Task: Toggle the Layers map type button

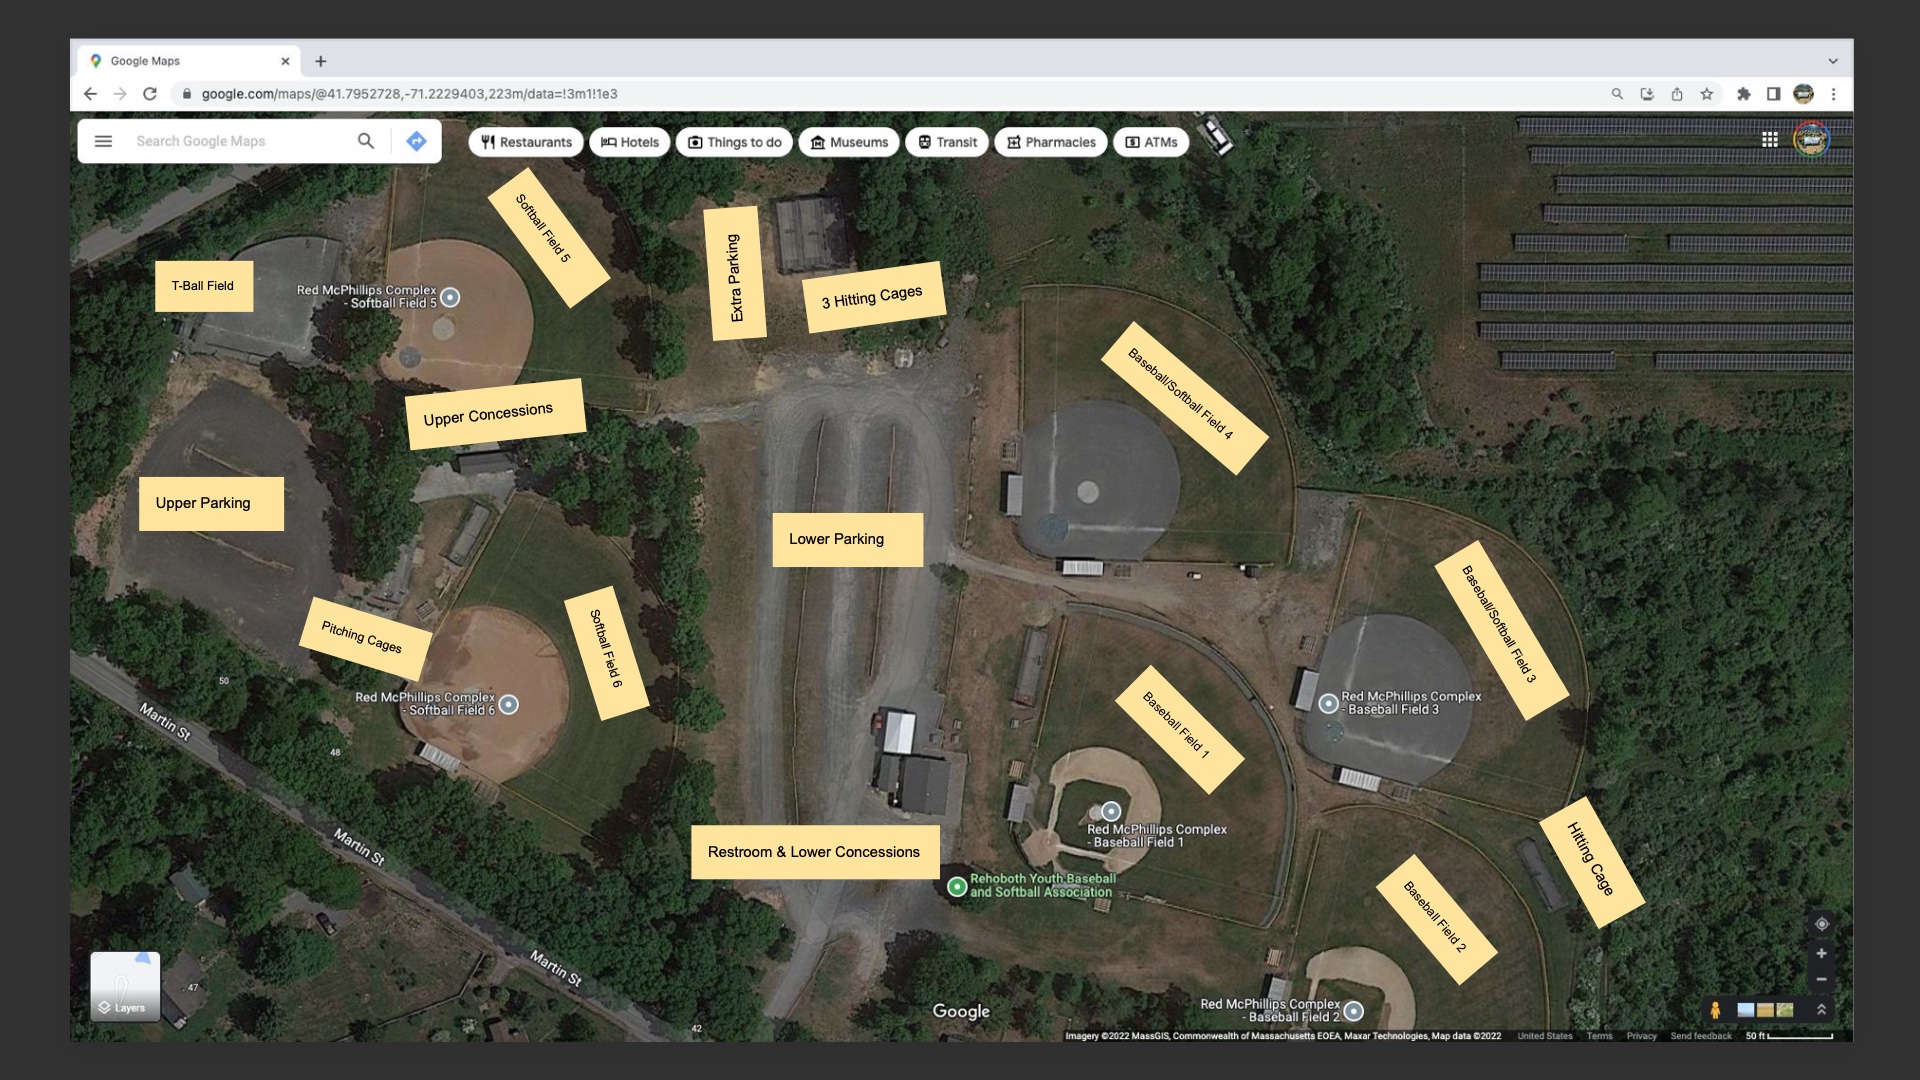Action: click(125, 986)
